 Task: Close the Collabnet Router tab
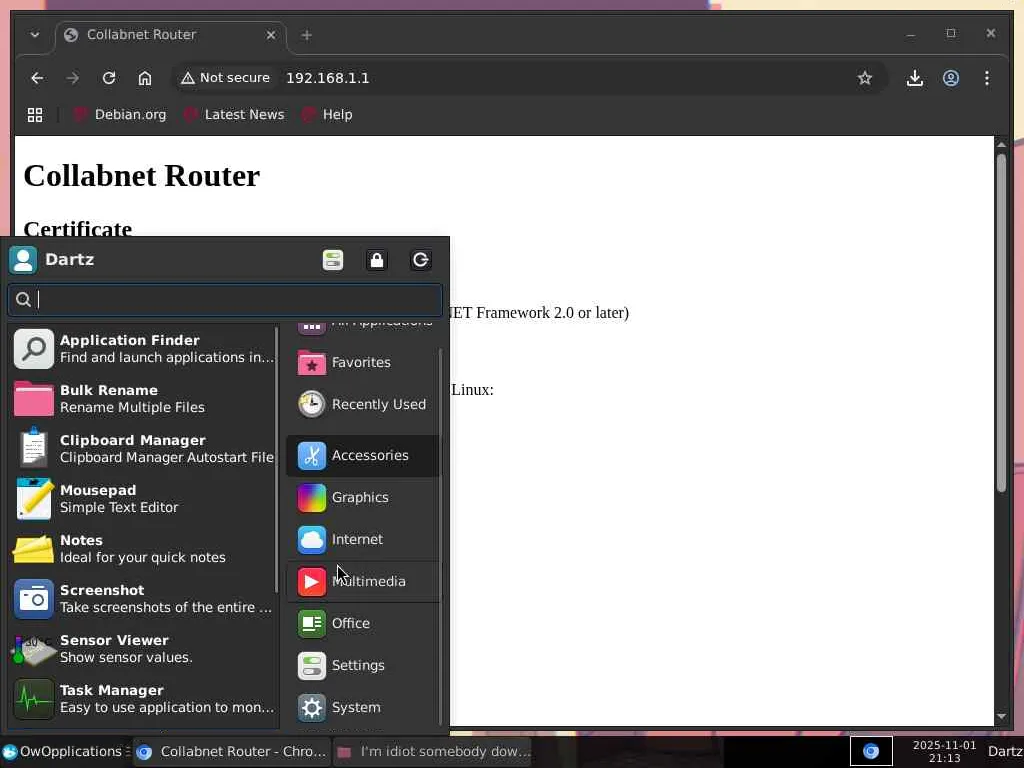[x=271, y=35]
